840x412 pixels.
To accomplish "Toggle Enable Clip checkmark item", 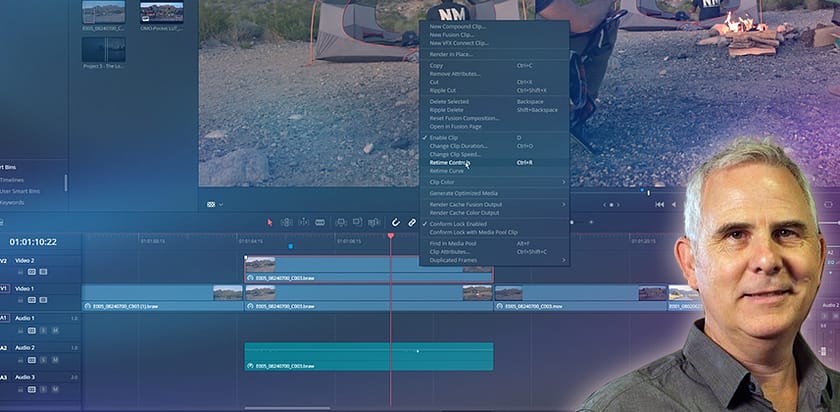I will pyautogui.click(x=493, y=138).
